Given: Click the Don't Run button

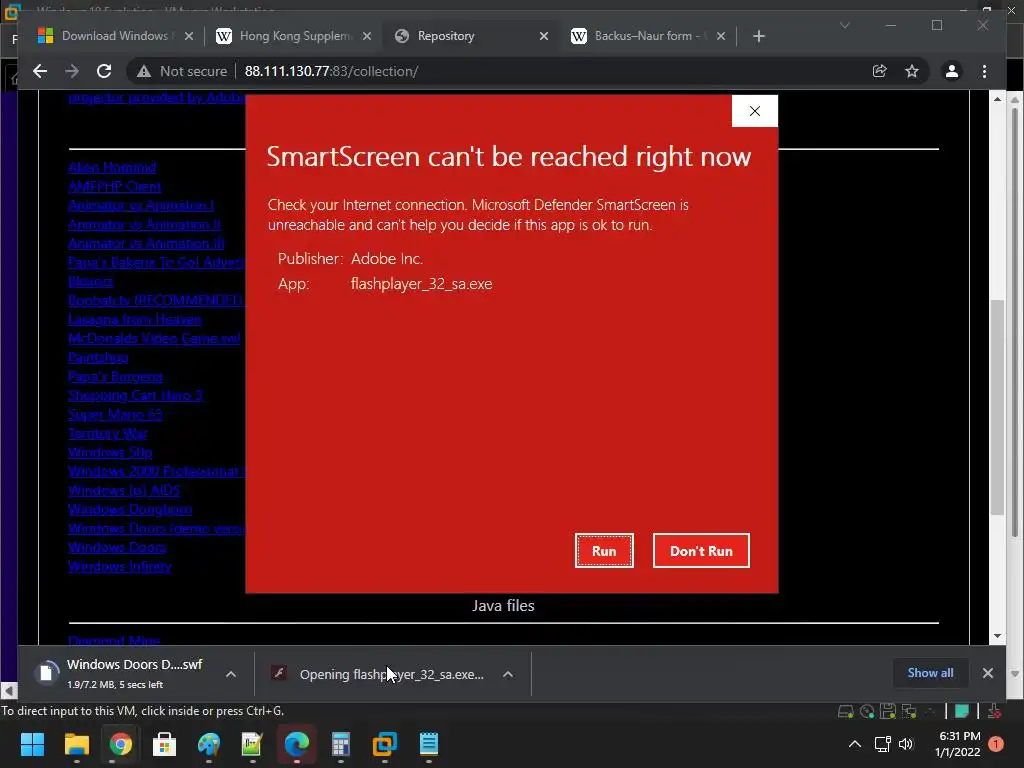Looking at the screenshot, I should click(x=701, y=551).
